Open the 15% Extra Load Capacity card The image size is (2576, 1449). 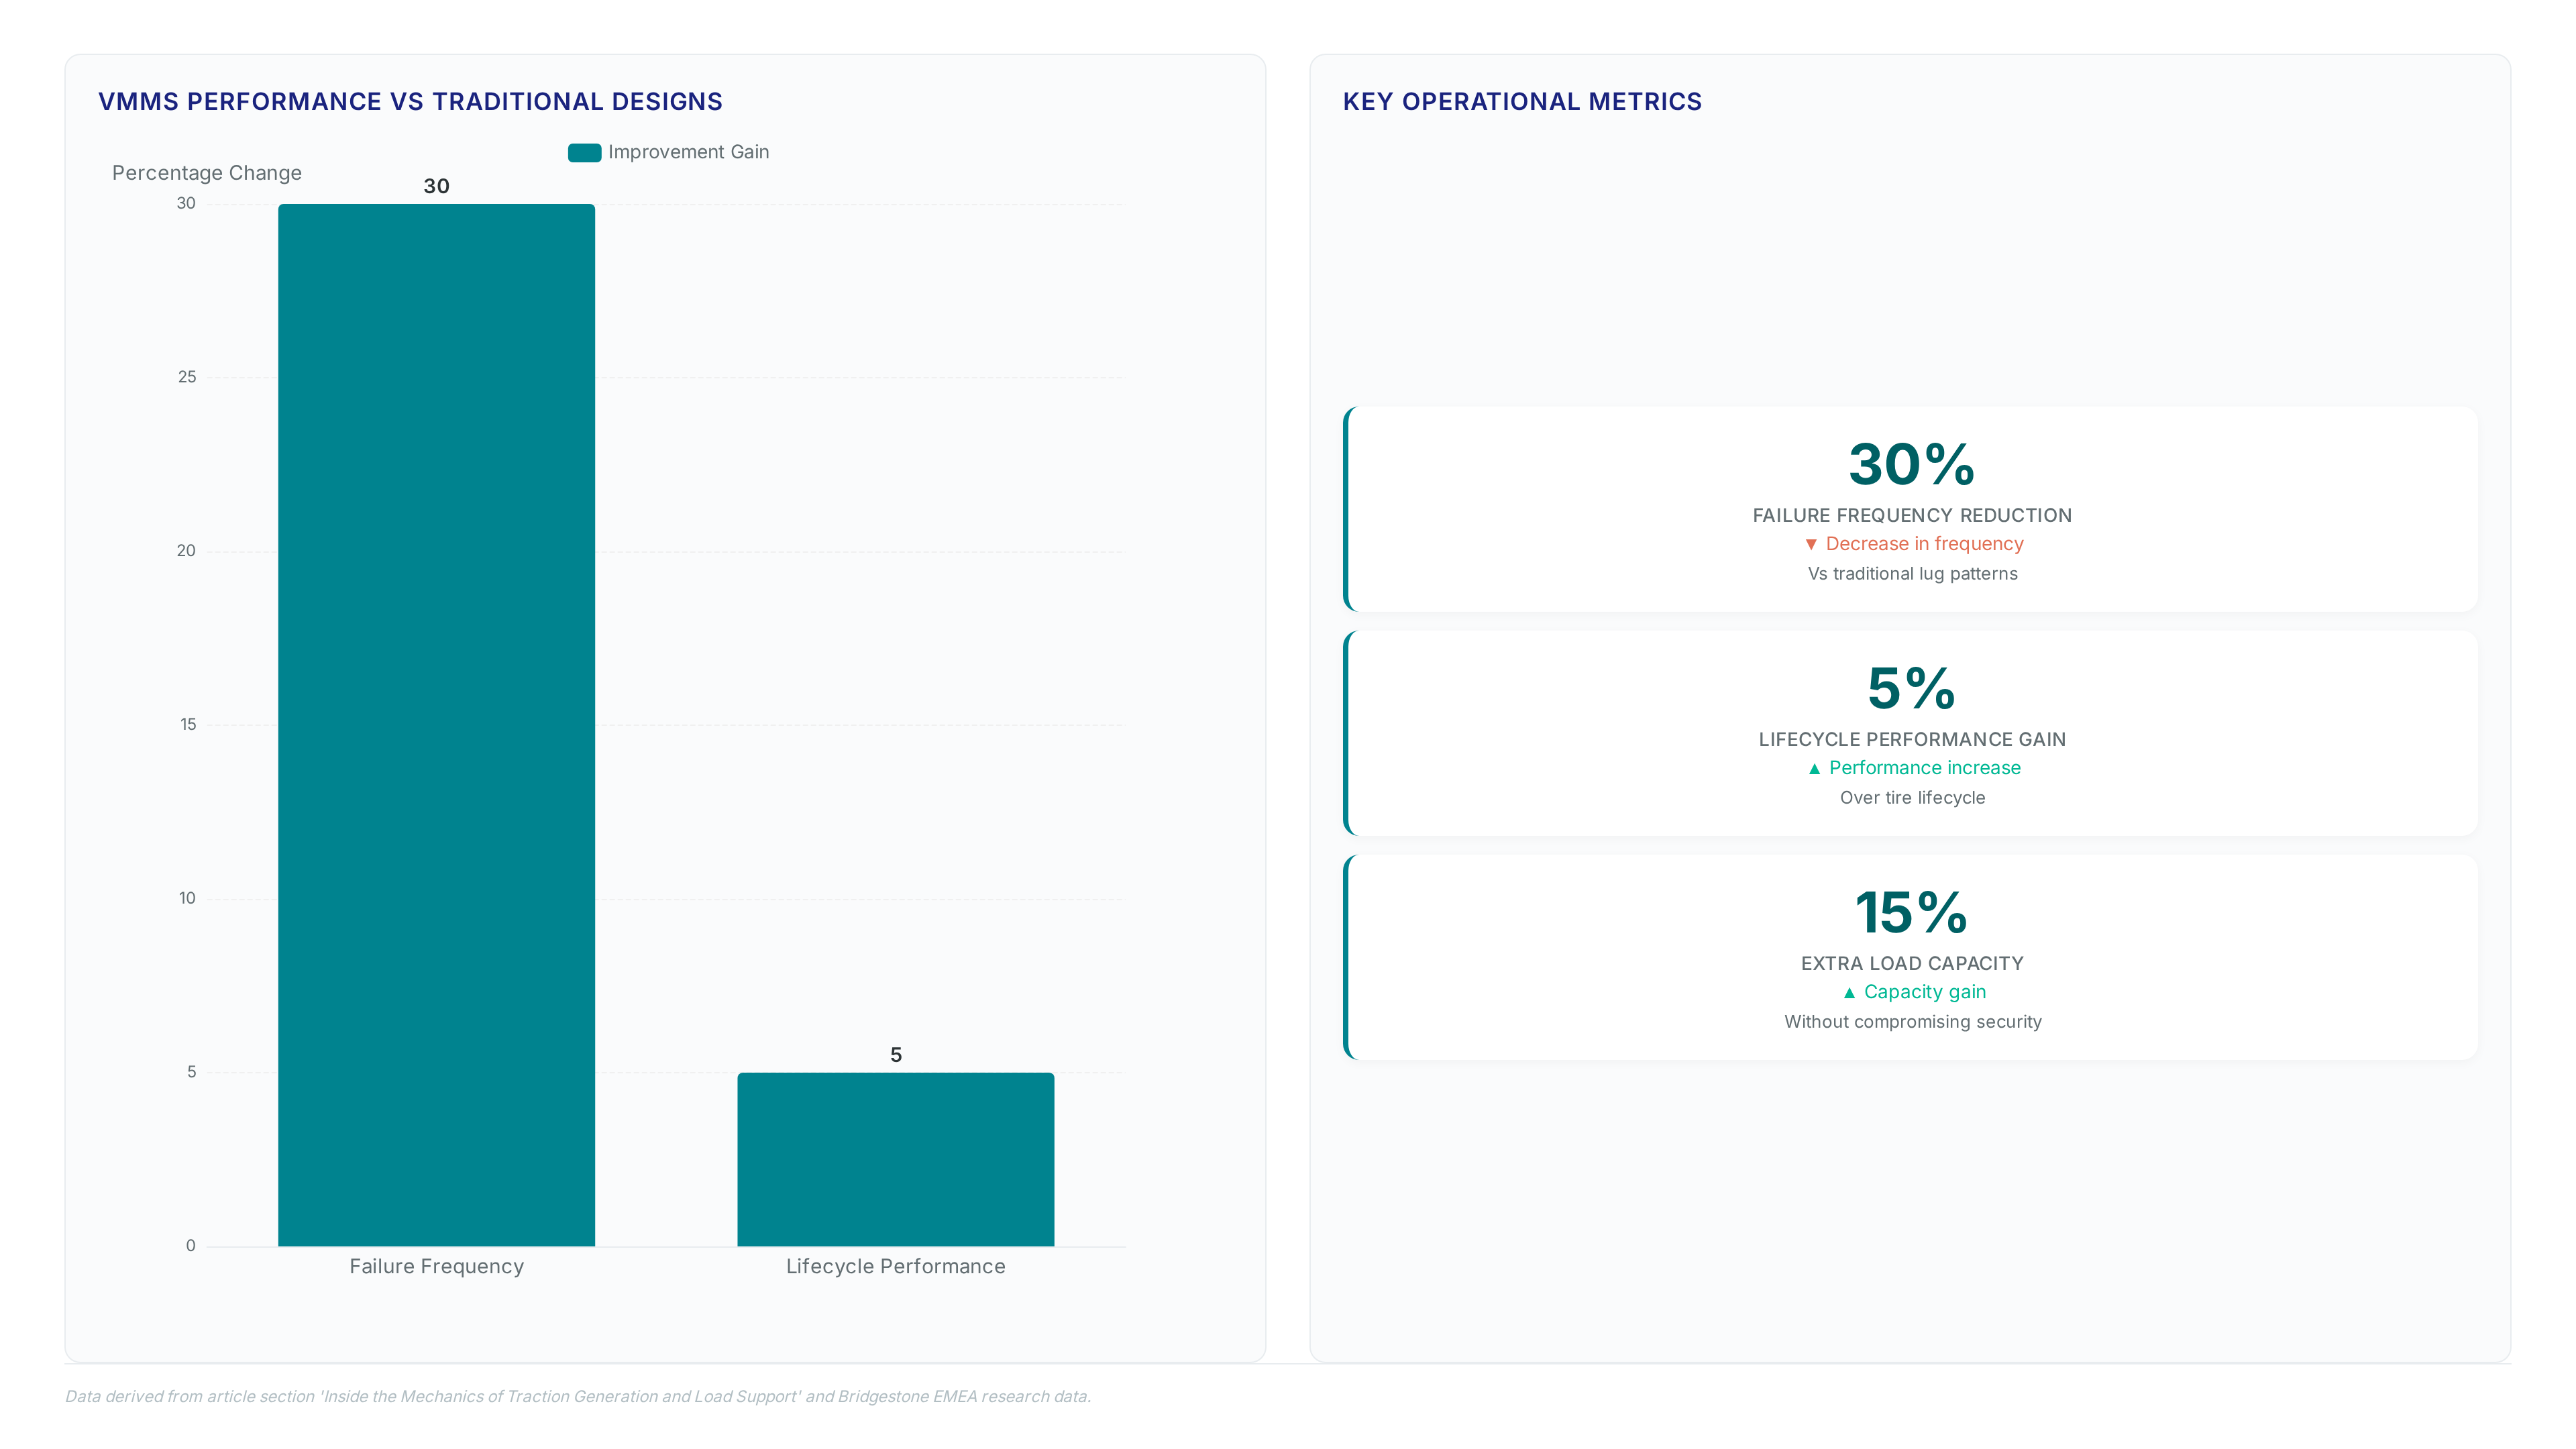coord(1911,957)
